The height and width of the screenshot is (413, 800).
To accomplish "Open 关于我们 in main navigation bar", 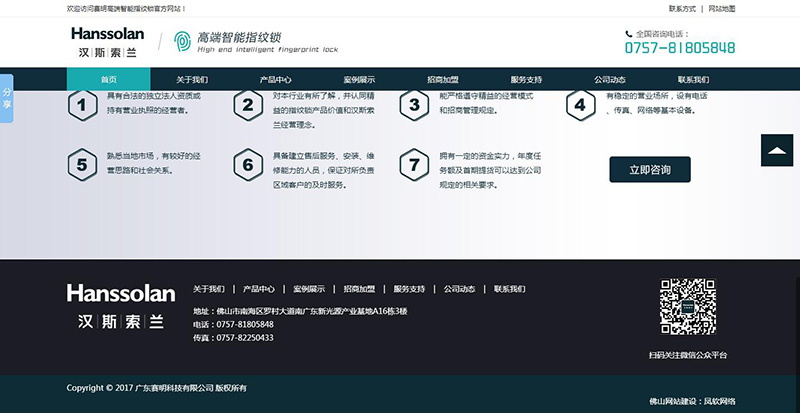I will point(192,80).
